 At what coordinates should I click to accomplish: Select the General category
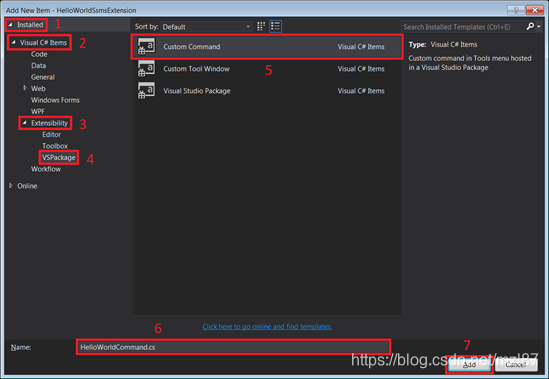(x=43, y=77)
